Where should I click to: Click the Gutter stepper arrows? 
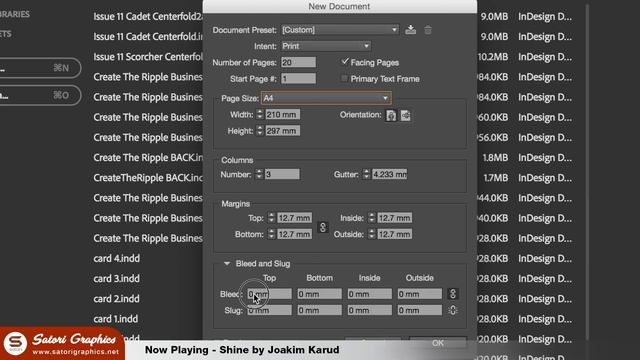(367, 174)
